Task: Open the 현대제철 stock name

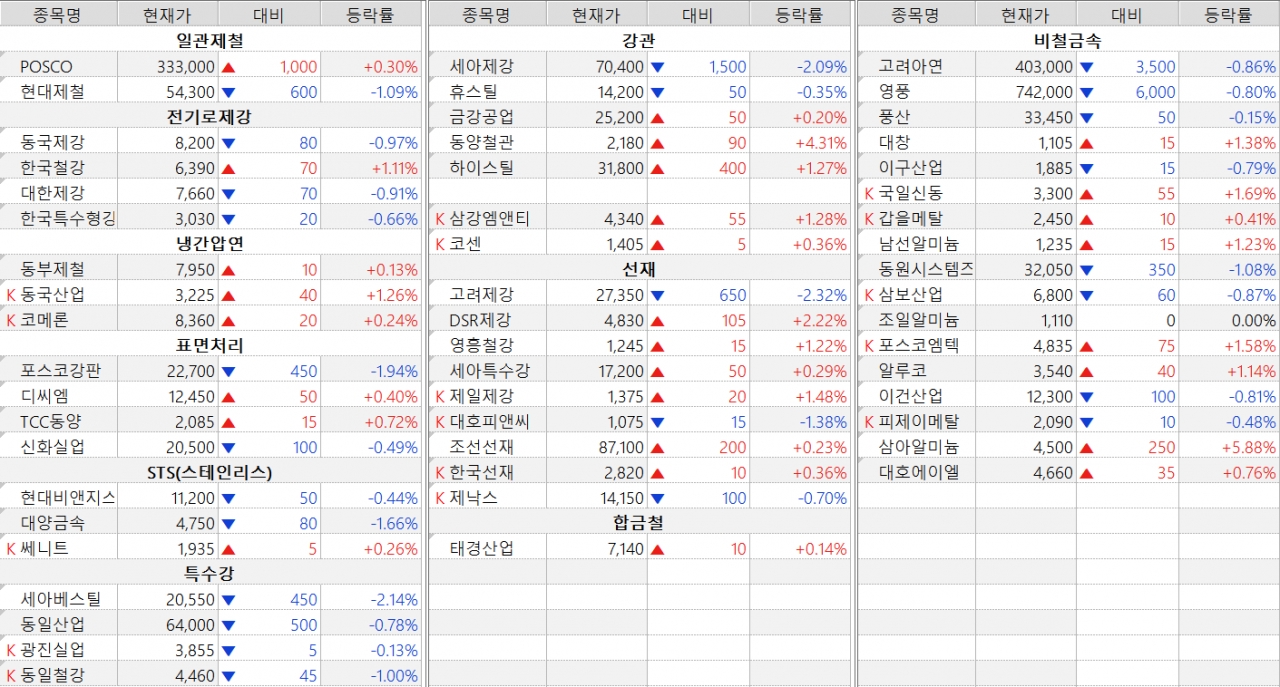Action: coord(53,92)
